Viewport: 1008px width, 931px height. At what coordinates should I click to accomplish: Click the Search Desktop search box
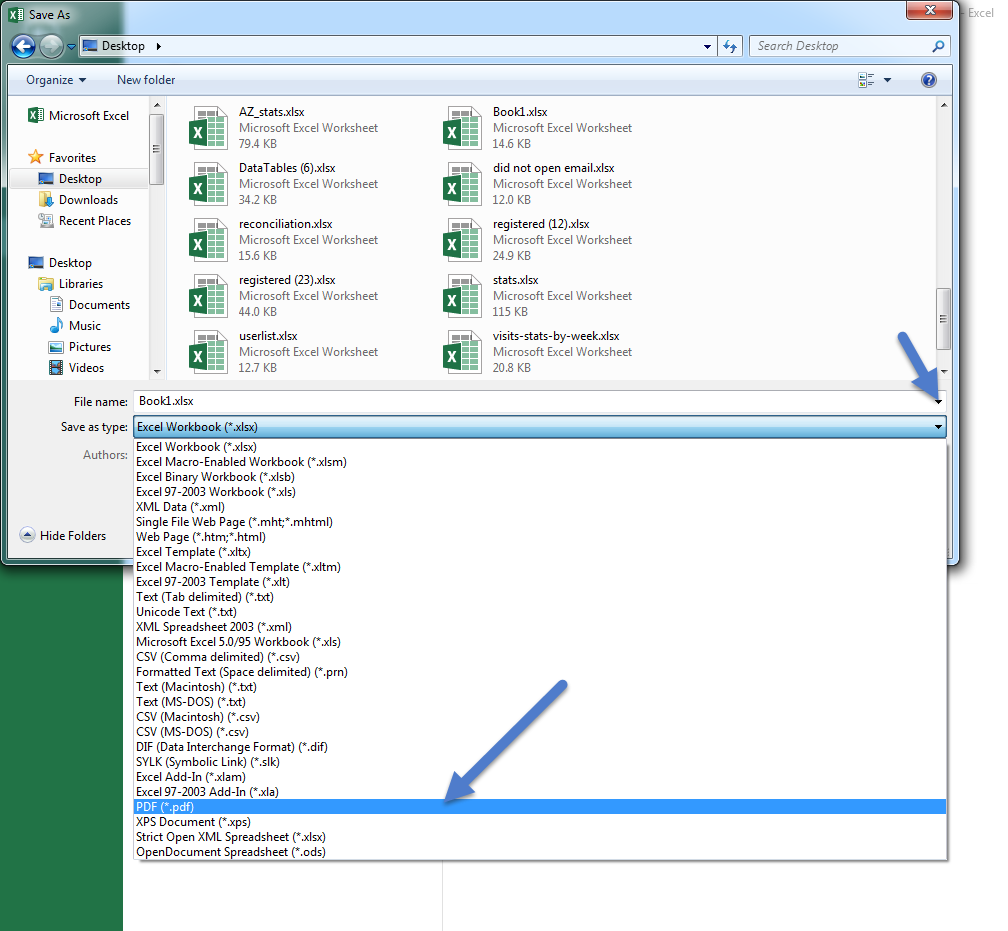click(848, 46)
